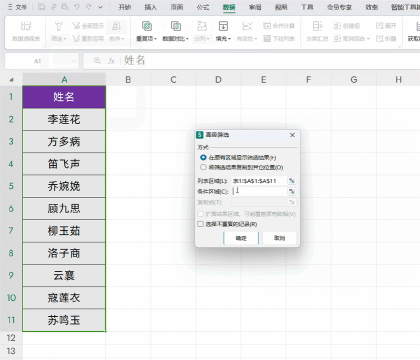Switch to the 插入 ribbon tab
Image resolution: width=420 pixels, height=360 pixels.
[x=151, y=7]
